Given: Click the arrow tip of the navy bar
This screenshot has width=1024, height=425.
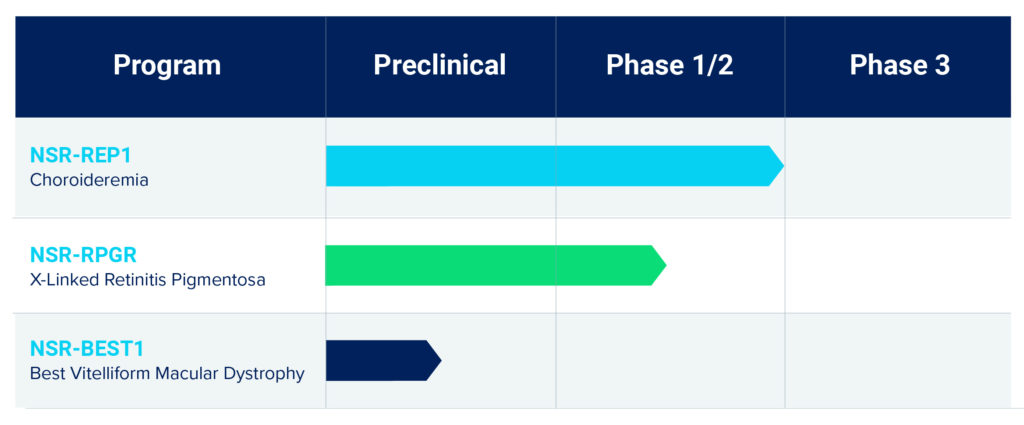Looking at the screenshot, I should coord(433,360).
